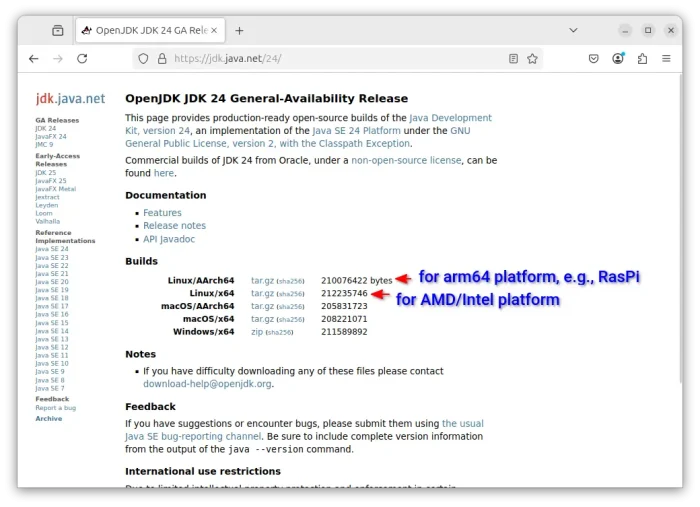
Task: Click the URL address field
Action: click(x=337, y=58)
